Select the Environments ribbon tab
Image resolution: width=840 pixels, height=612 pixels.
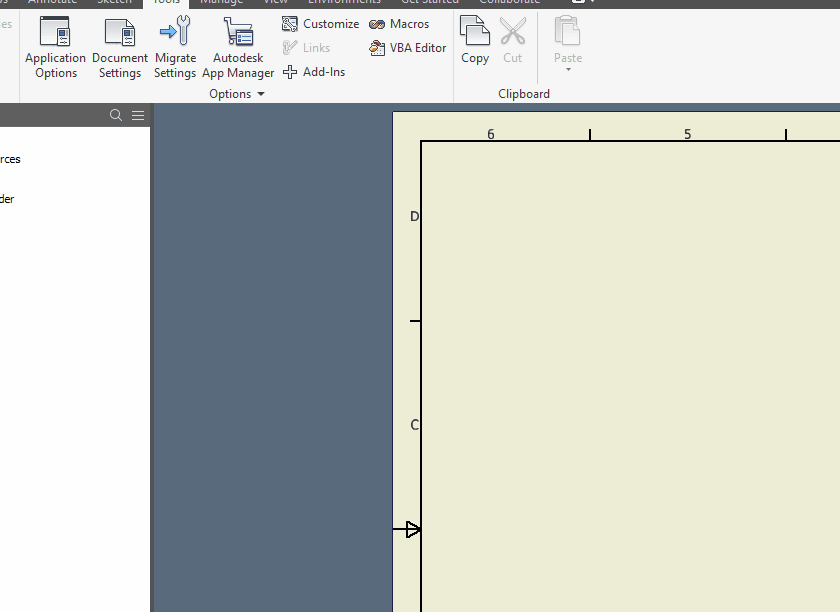(344, 2)
